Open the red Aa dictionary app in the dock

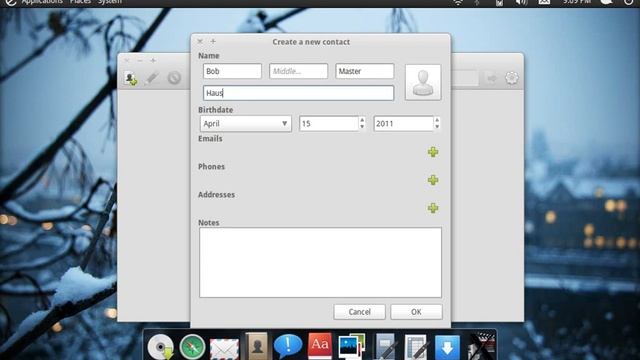[320, 346]
